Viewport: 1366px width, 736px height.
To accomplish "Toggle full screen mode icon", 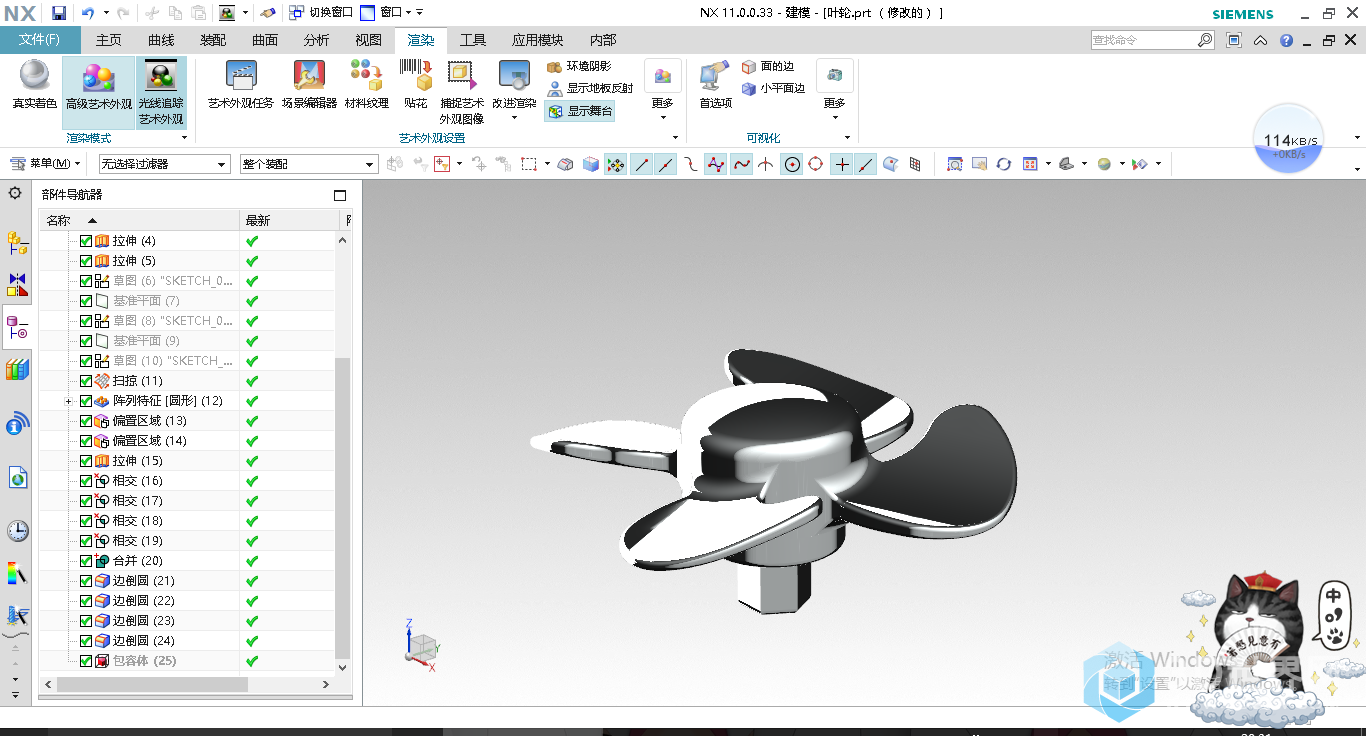I will coord(1234,40).
